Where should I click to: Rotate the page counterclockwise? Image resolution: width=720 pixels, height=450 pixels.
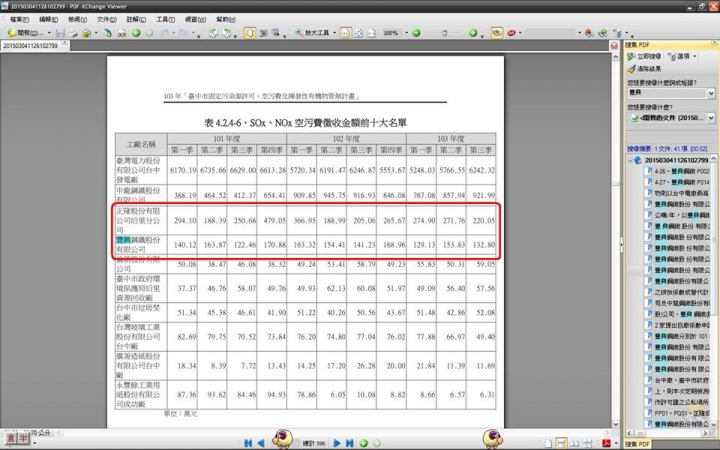tap(213, 33)
